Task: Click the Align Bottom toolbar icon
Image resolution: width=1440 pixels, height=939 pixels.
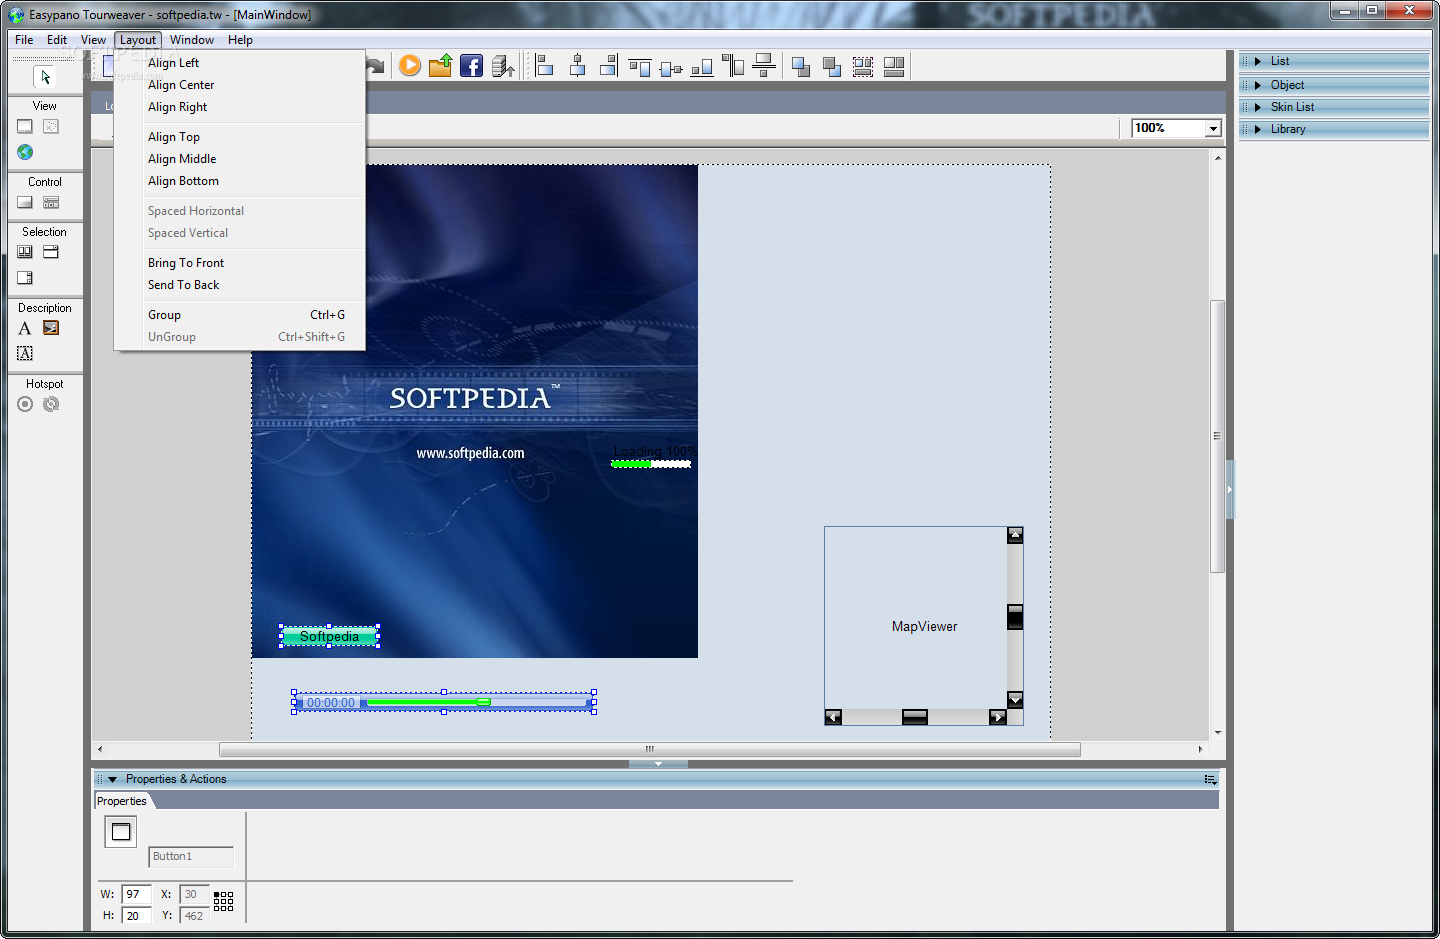Action: [702, 66]
